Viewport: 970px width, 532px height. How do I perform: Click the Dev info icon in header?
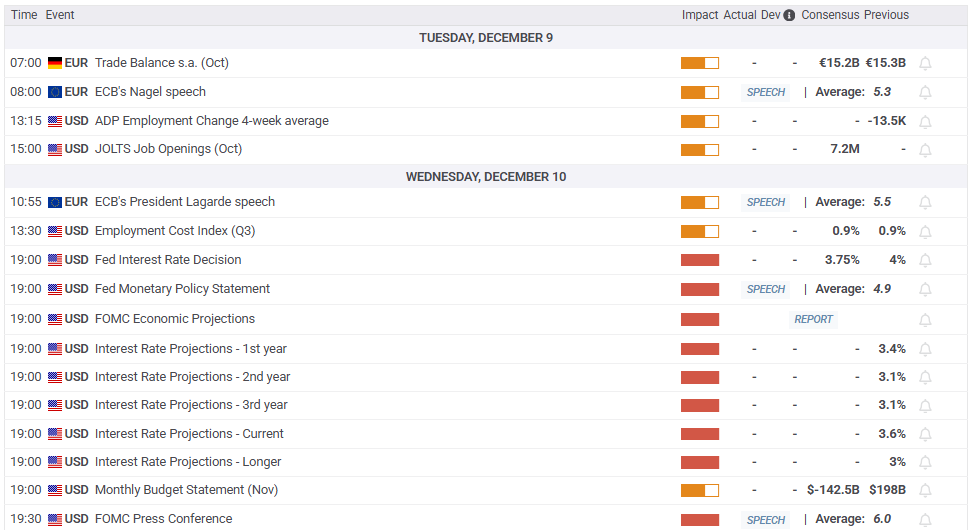(x=789, y=15)
